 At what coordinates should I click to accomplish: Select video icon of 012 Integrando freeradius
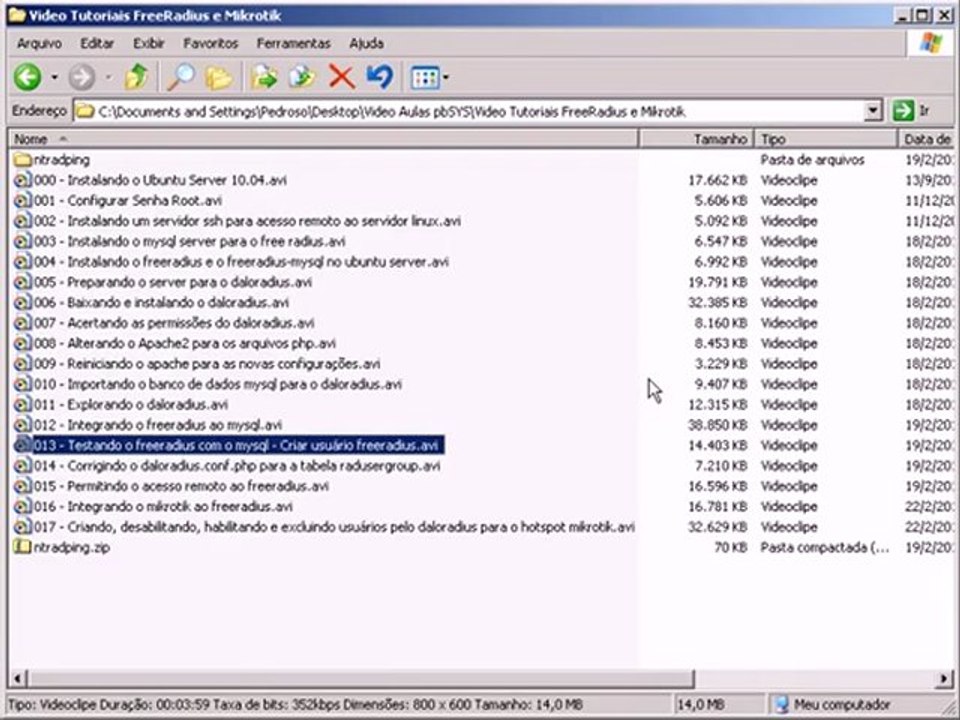[23, 425]
